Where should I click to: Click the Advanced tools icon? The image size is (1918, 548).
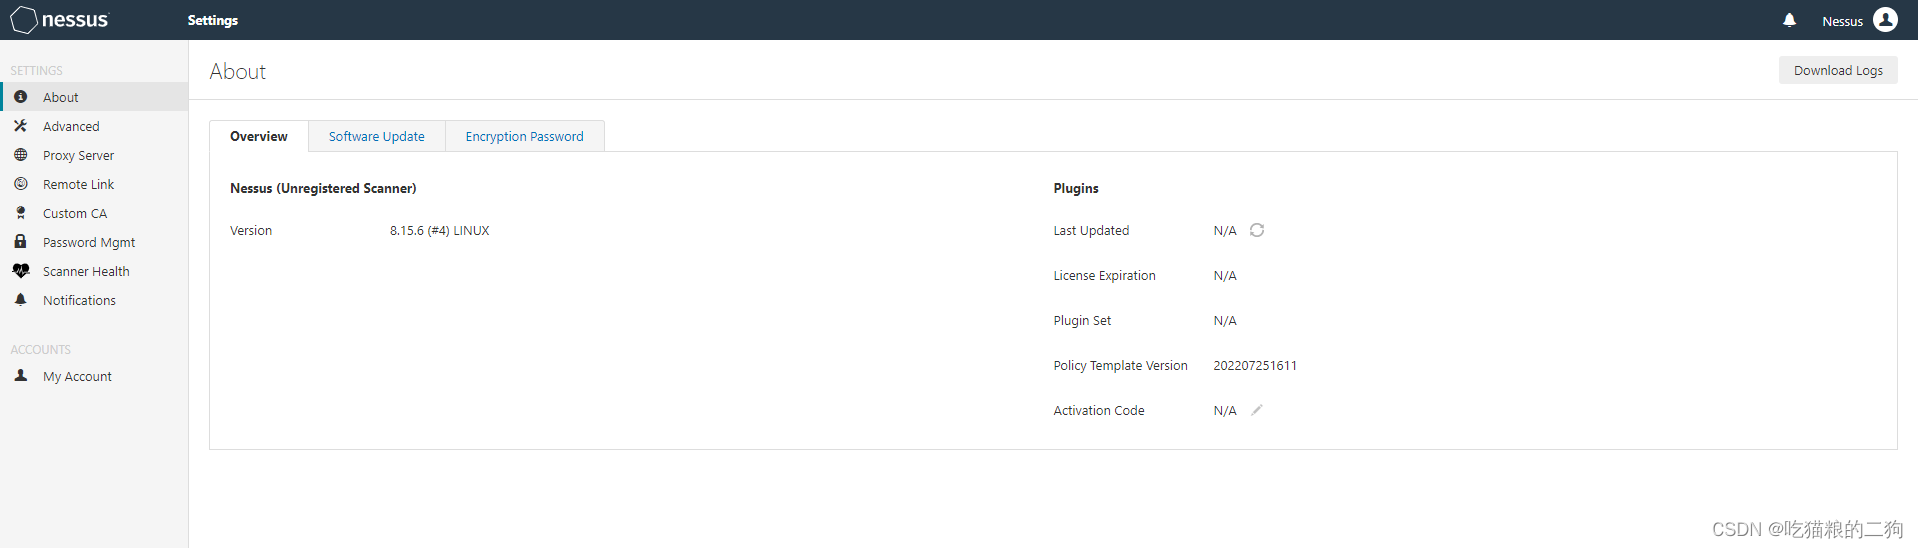[20, 126]
